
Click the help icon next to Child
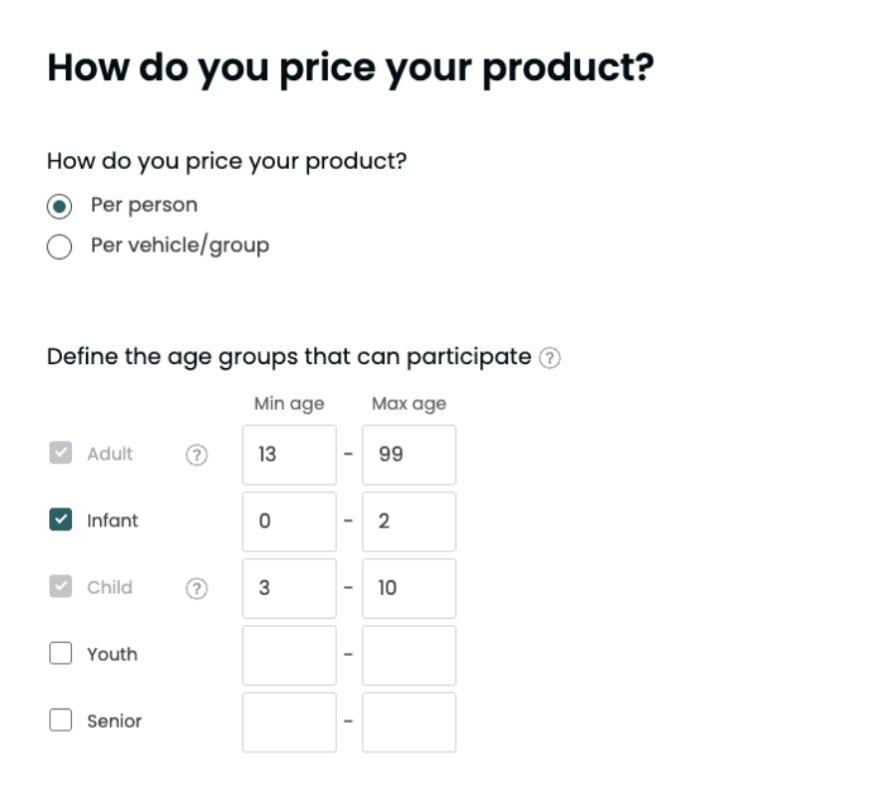point(197,588)
